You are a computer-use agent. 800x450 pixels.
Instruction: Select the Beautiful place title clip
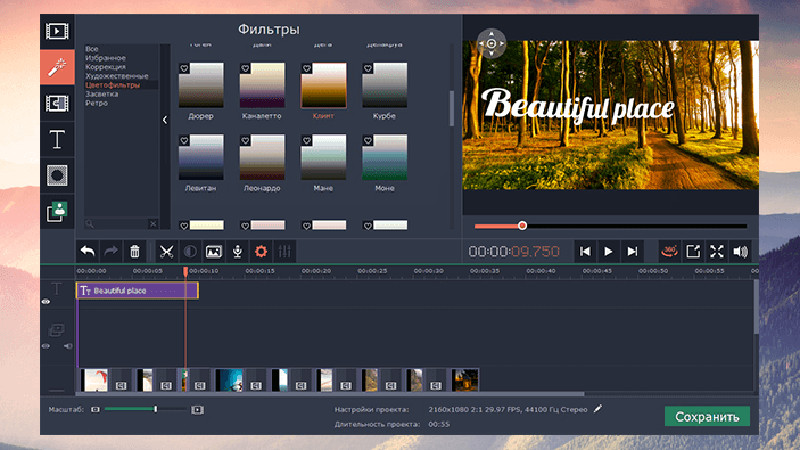[138, 290]
